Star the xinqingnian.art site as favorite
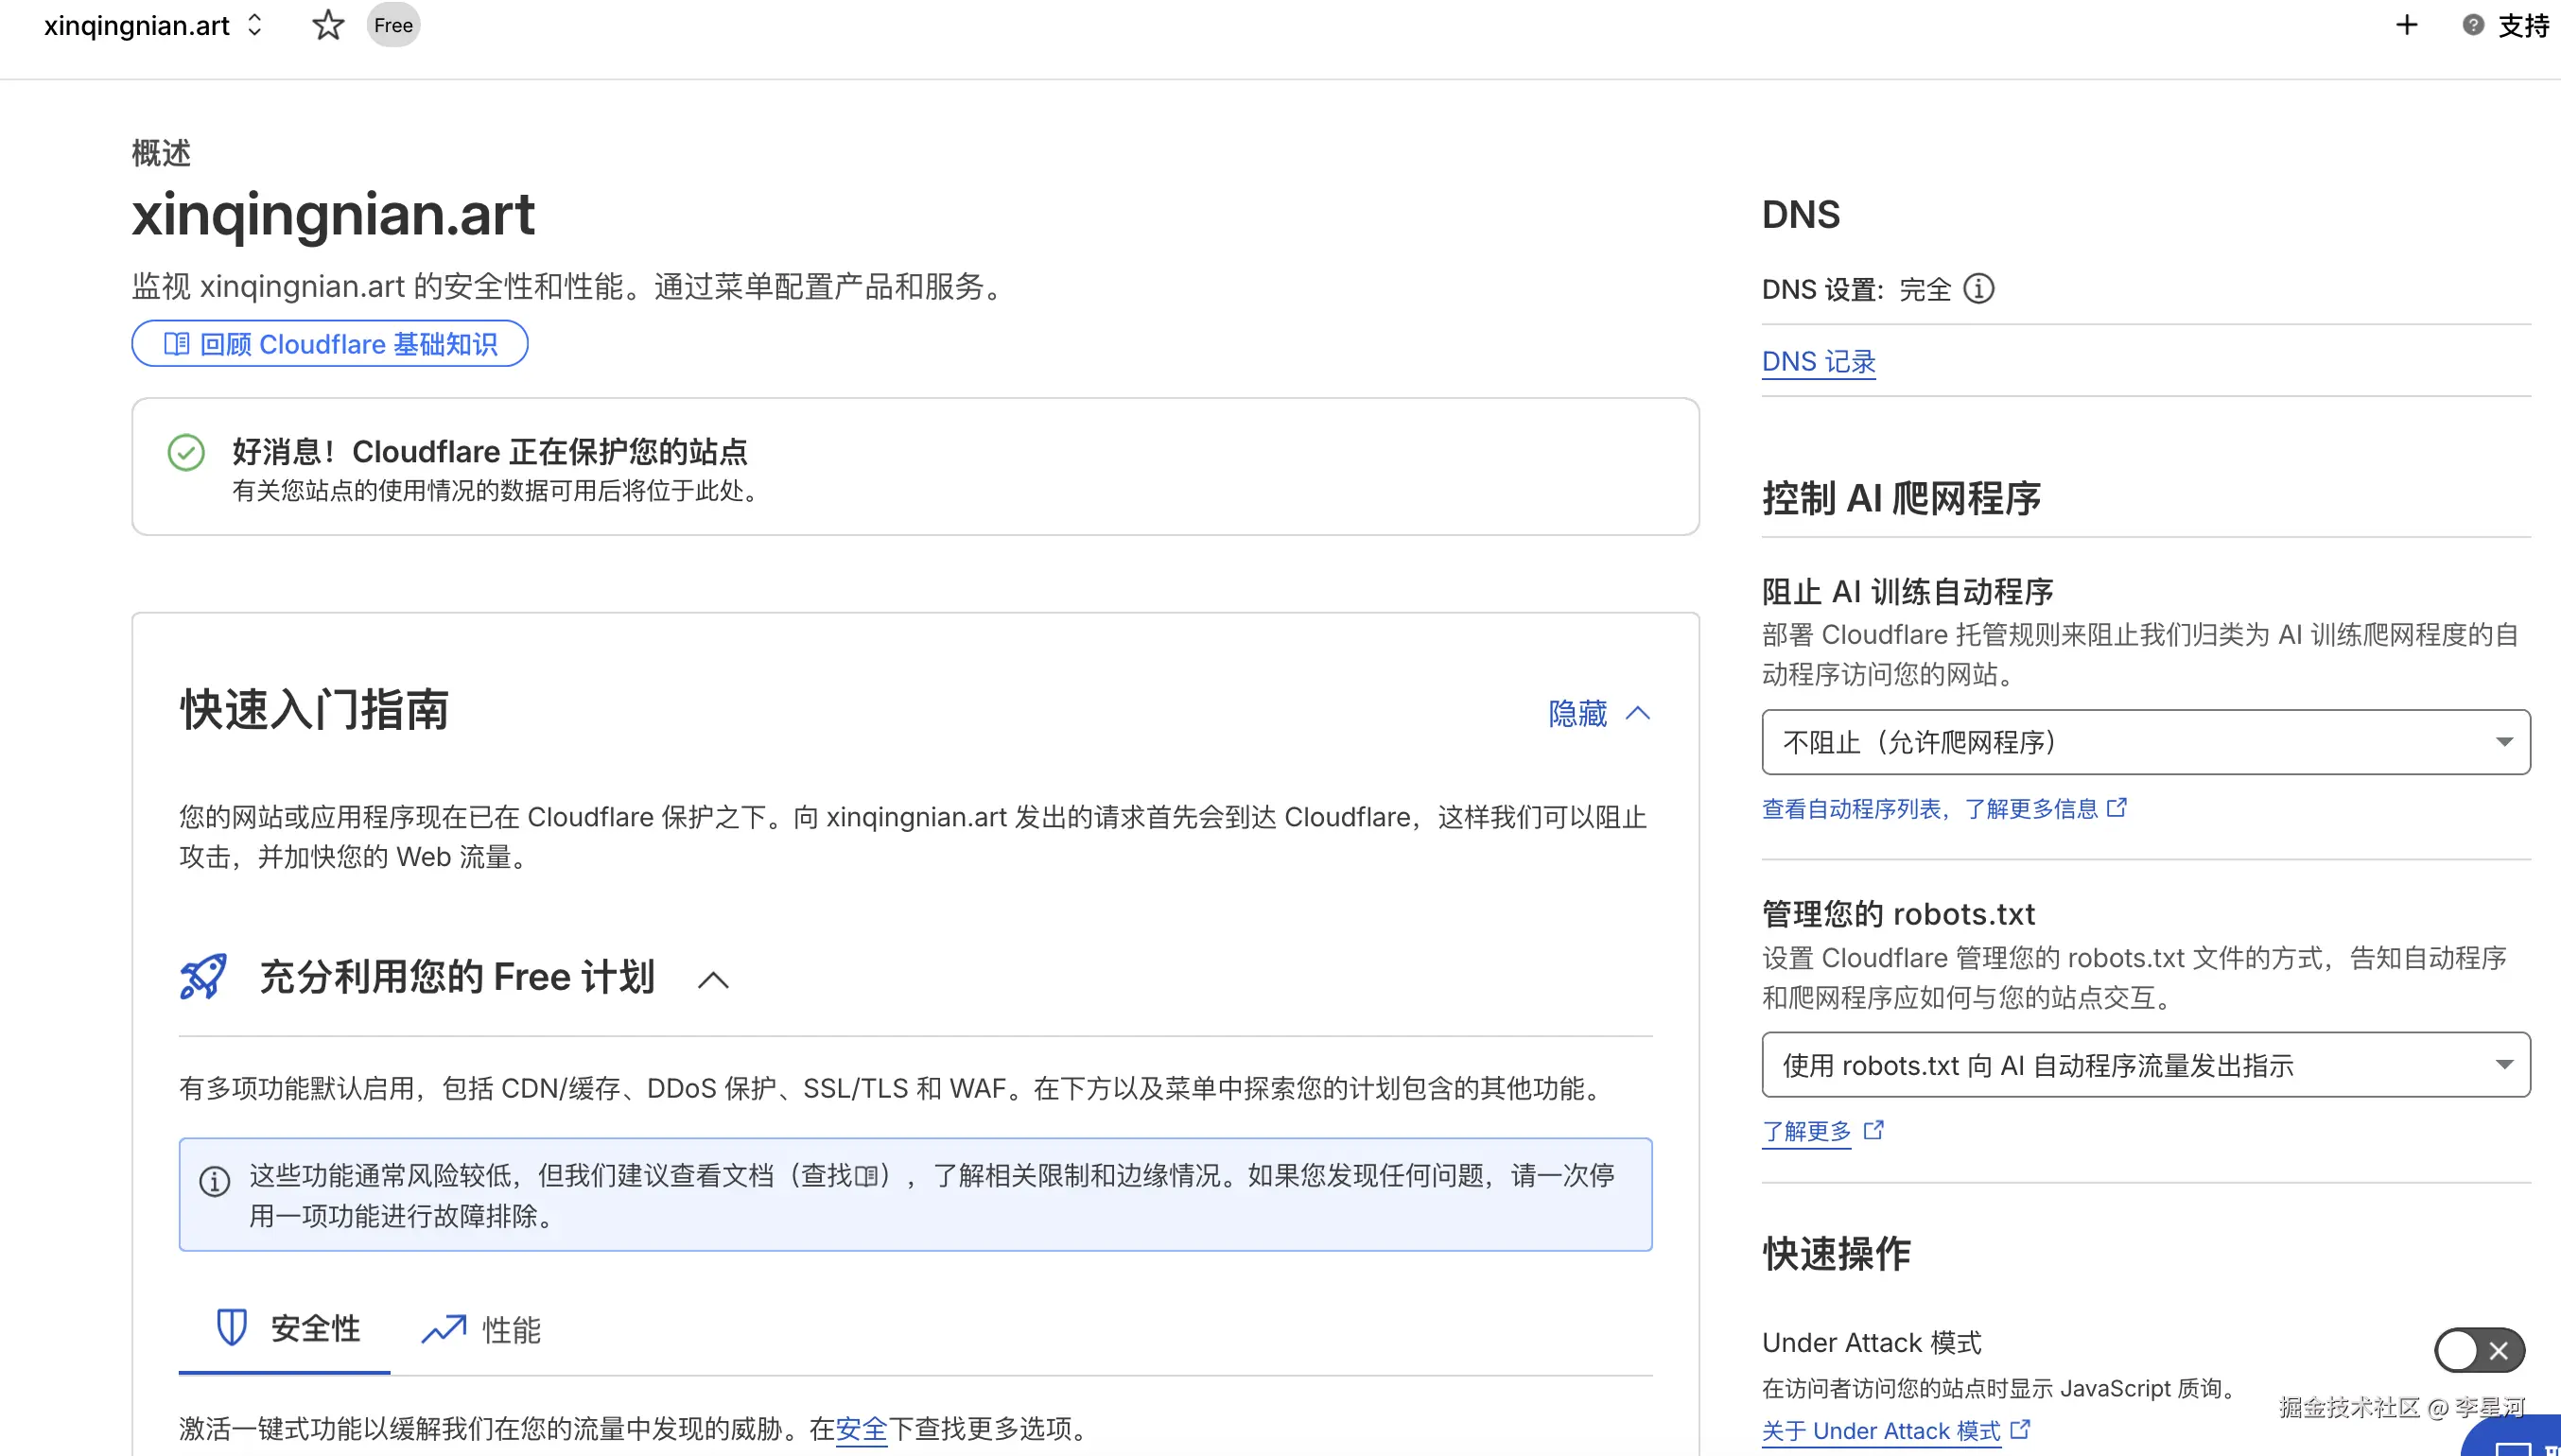The height and width of the screenshot is (1456, 2561). tap(328, 25)
